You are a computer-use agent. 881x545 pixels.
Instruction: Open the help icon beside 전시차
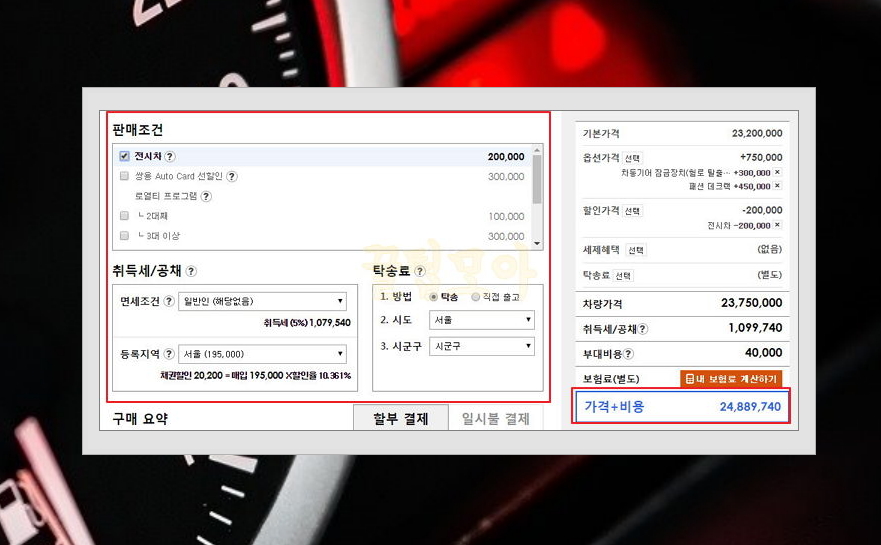[170, 157]
